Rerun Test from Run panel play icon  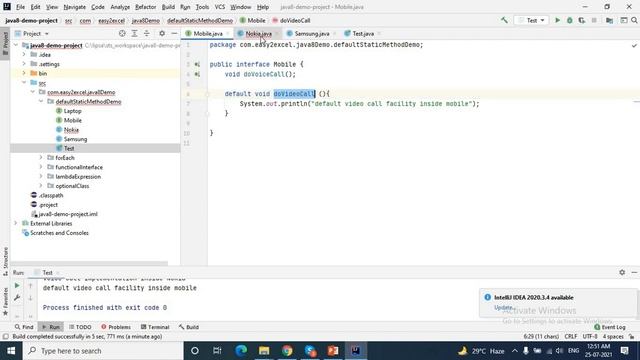pos(17,285)
